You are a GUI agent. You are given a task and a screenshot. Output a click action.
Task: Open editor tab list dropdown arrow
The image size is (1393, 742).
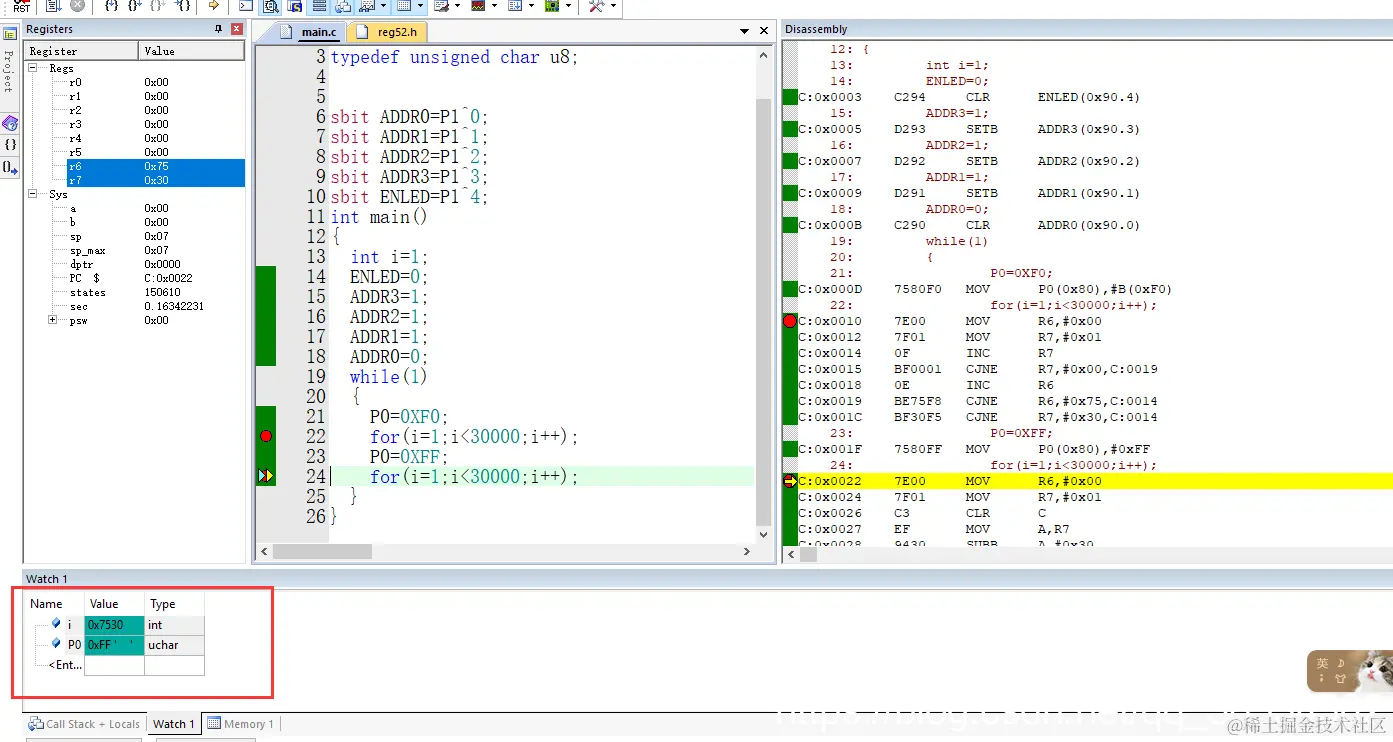pyautogui.click(x=744, y=32)
